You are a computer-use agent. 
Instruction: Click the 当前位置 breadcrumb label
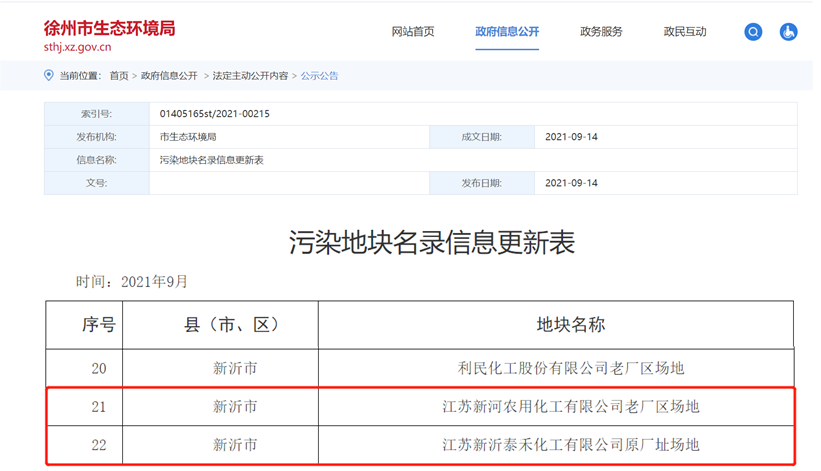(80, 76)
